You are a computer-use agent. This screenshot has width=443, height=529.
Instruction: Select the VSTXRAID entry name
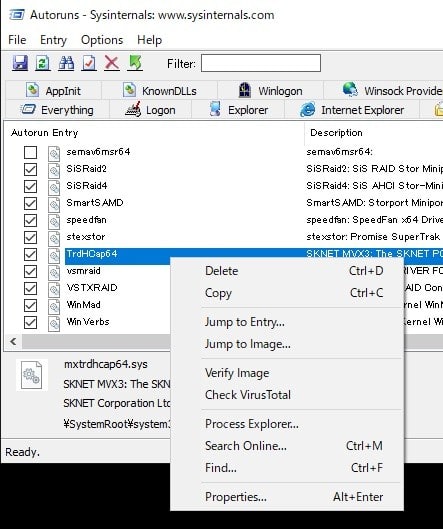(92, 288)
